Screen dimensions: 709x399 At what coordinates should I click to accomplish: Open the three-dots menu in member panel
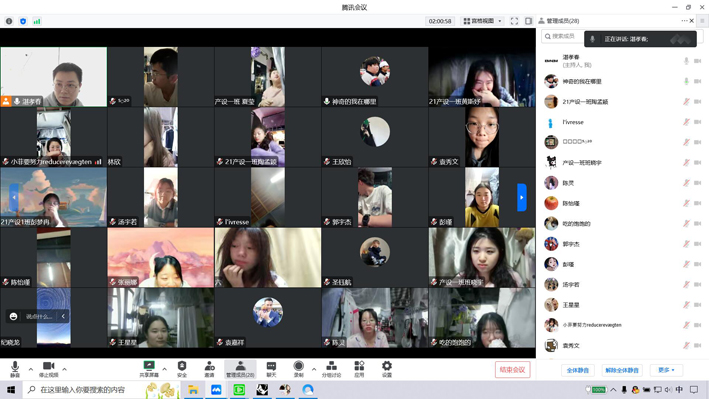click(x=684, y=21)
